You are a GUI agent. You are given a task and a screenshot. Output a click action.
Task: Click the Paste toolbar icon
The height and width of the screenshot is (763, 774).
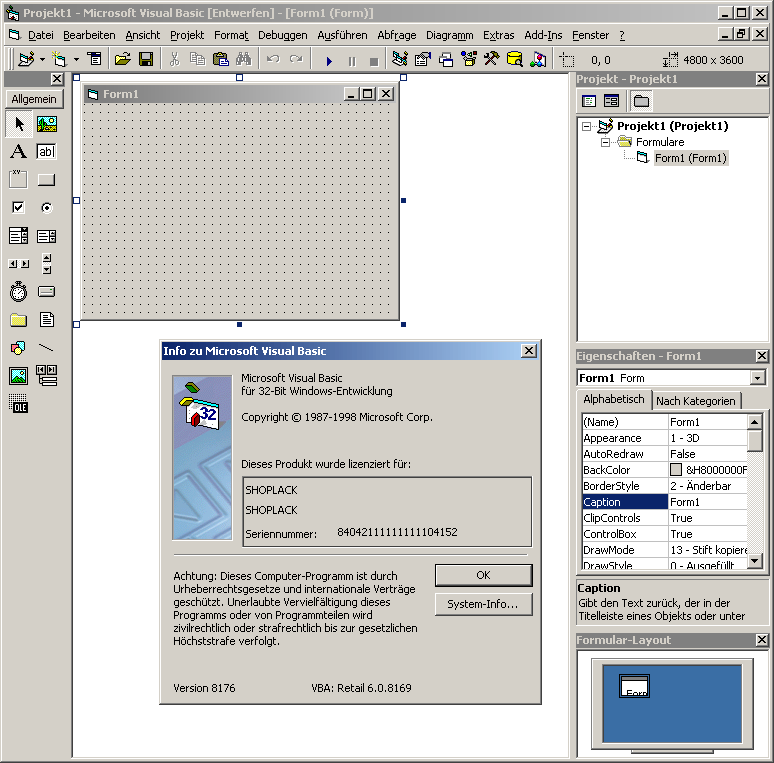[221, 60]
